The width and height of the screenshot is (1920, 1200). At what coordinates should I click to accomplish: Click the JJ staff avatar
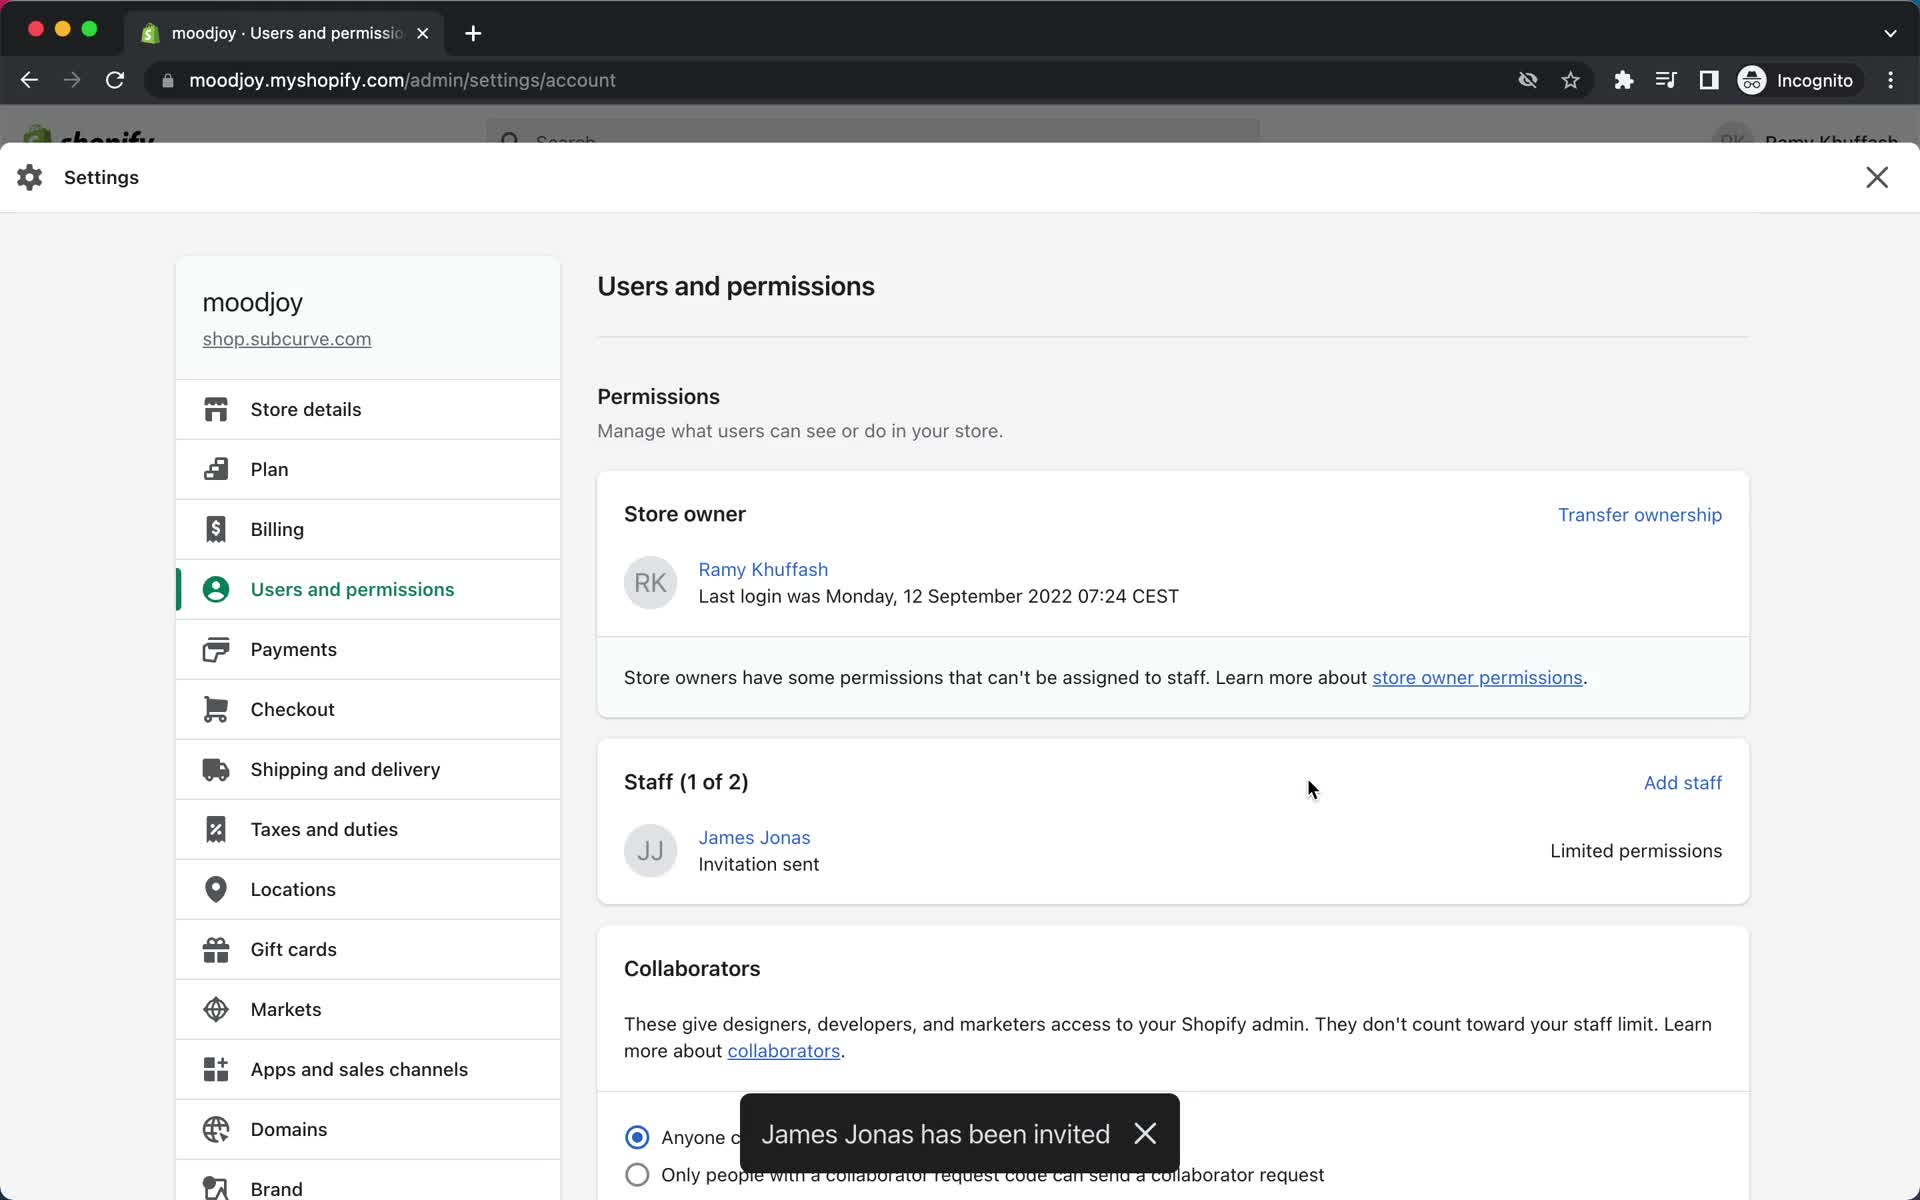click(x=651, y=851)
